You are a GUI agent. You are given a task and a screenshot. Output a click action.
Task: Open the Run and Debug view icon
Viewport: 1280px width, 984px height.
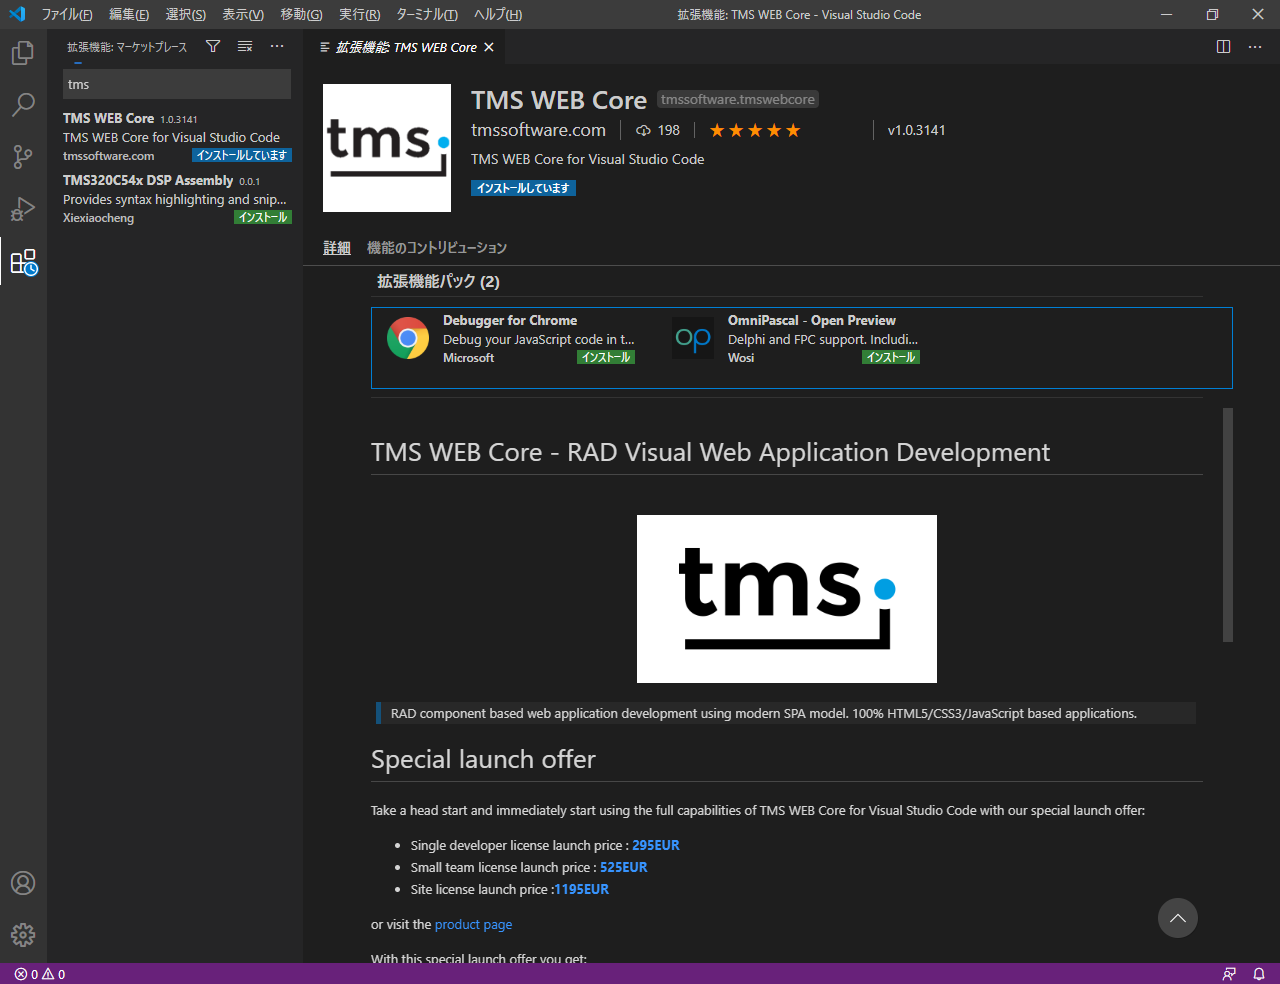click(x=23, y=209)
